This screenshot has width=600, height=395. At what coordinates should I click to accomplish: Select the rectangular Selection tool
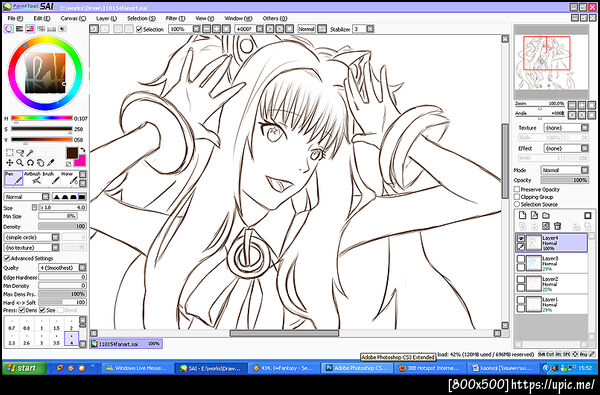[x=10, y=153]
